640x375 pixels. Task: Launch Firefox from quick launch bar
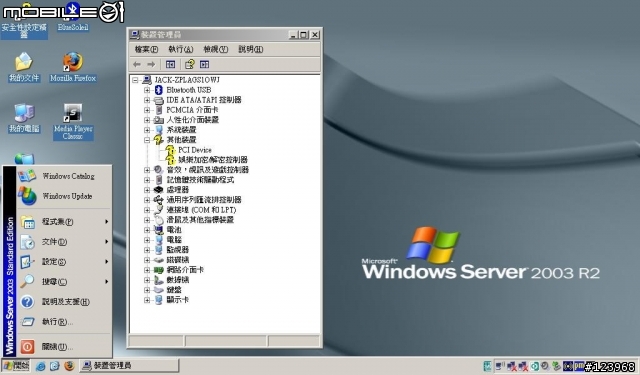click(x=69, y=366)
